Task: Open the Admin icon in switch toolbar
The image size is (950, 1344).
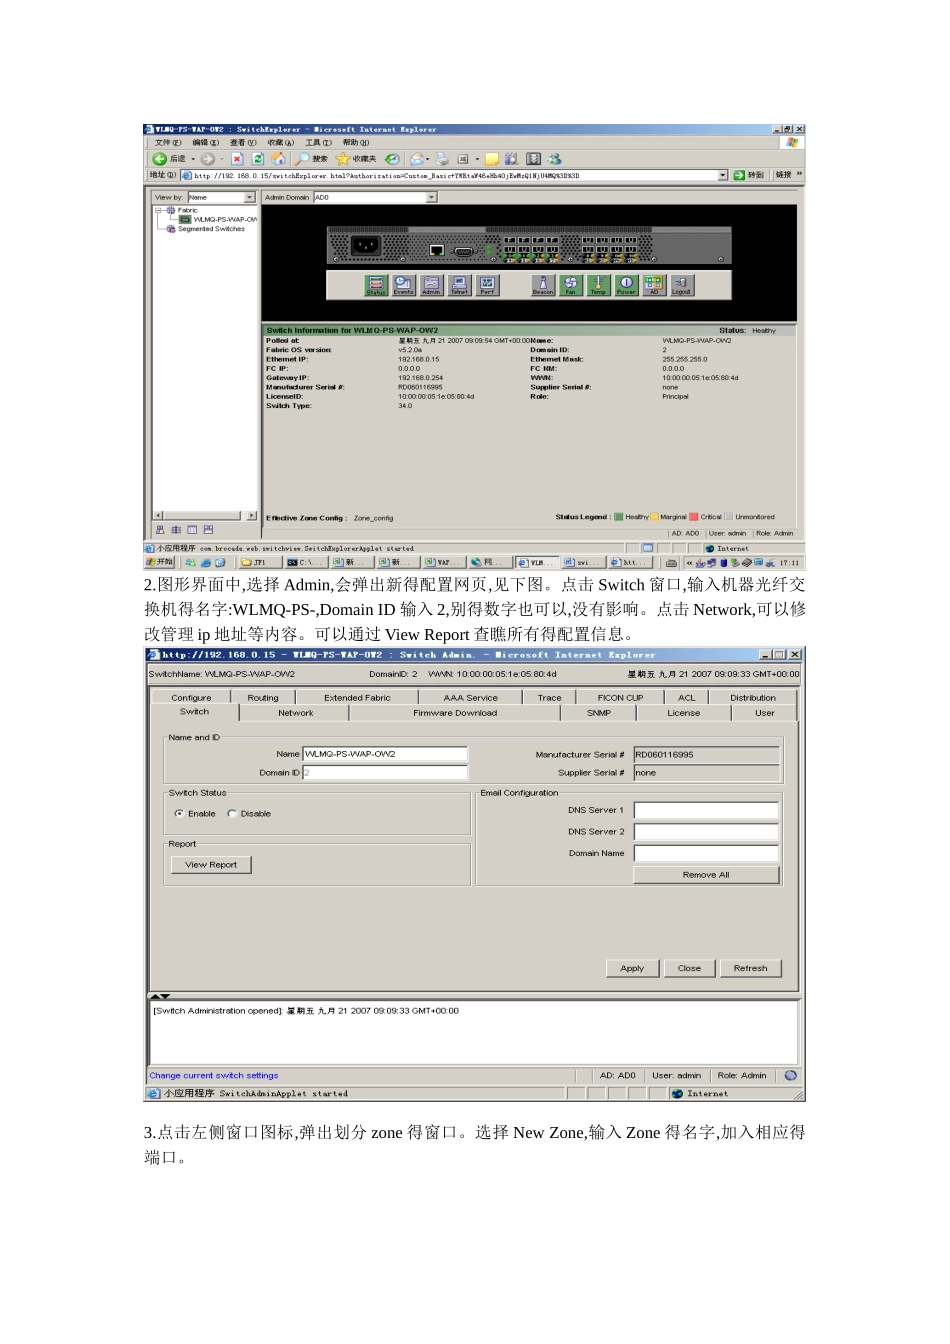Action: 431,285
